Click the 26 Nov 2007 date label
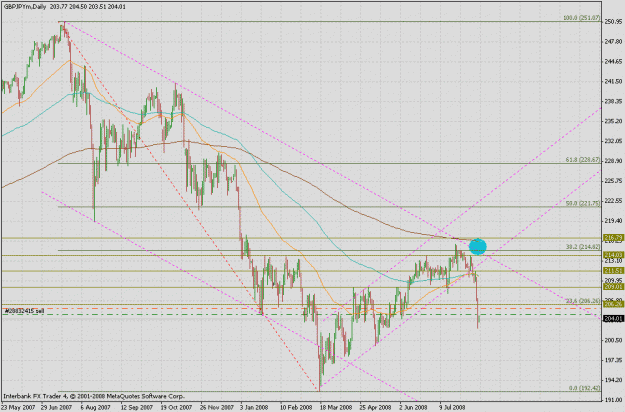The width and height of the screenshot is (625, 412). [x=216, y=408]
